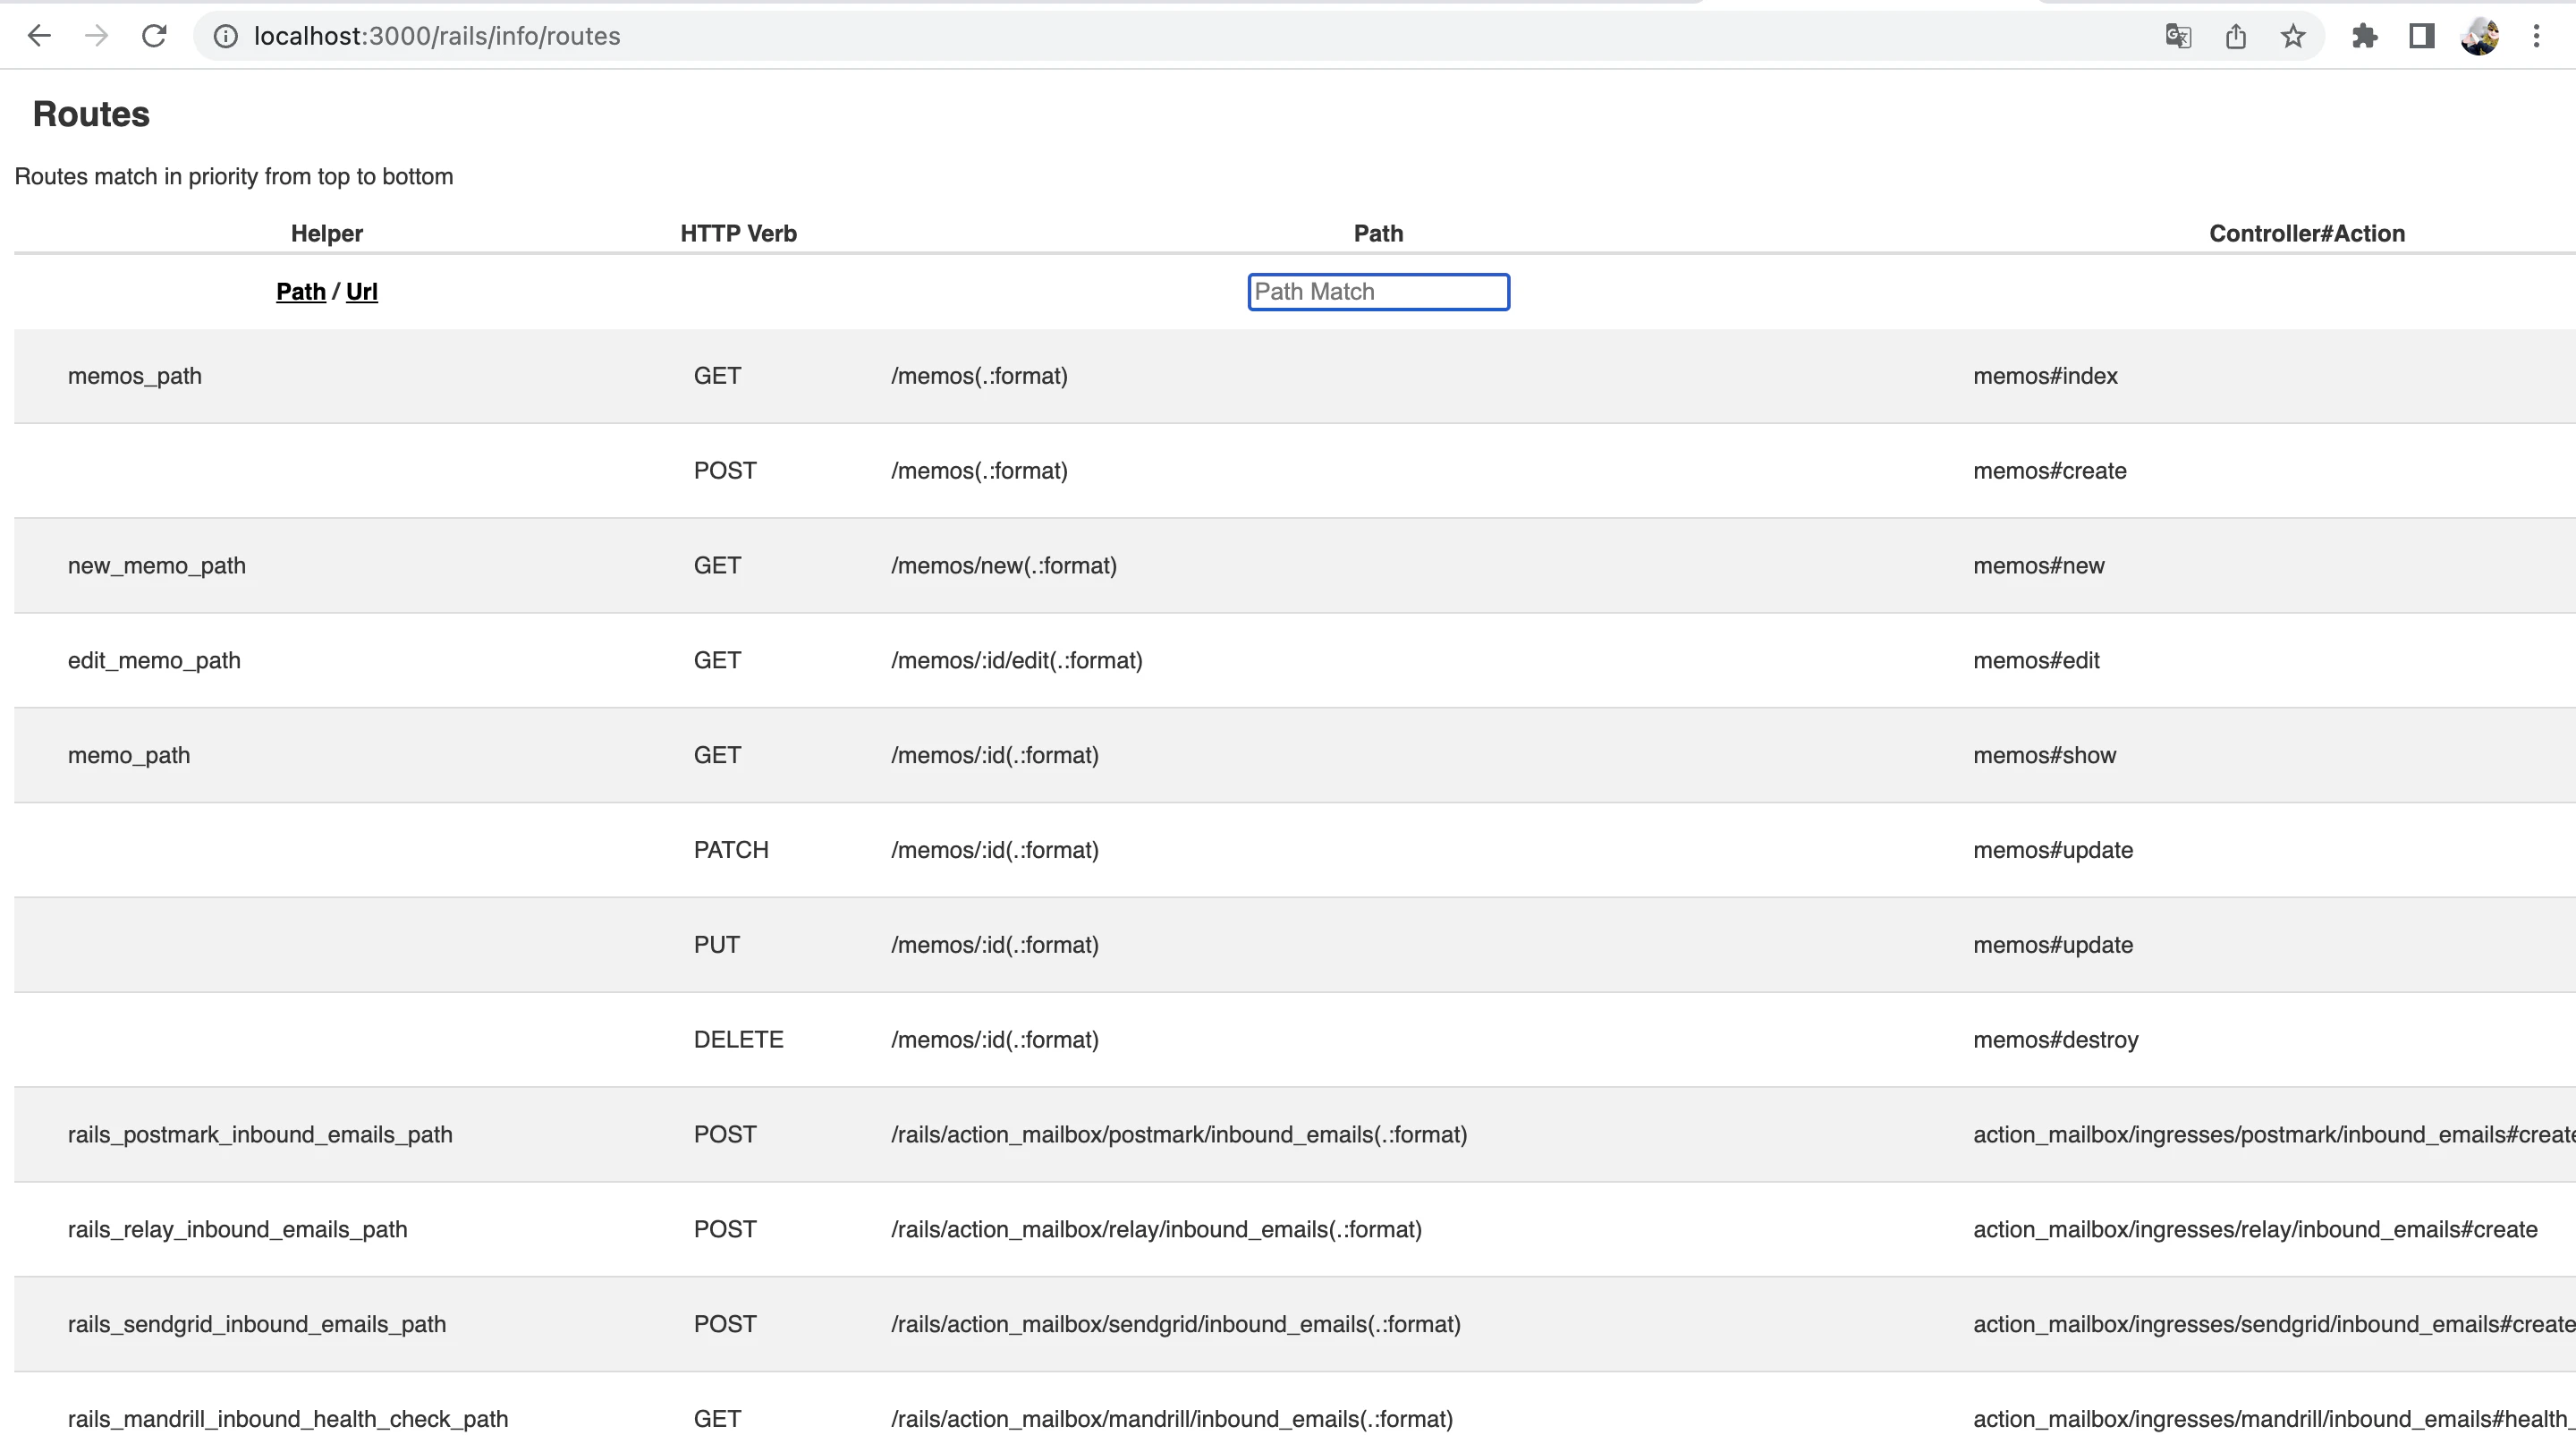Click the Helper column header

tap(327, 233)
